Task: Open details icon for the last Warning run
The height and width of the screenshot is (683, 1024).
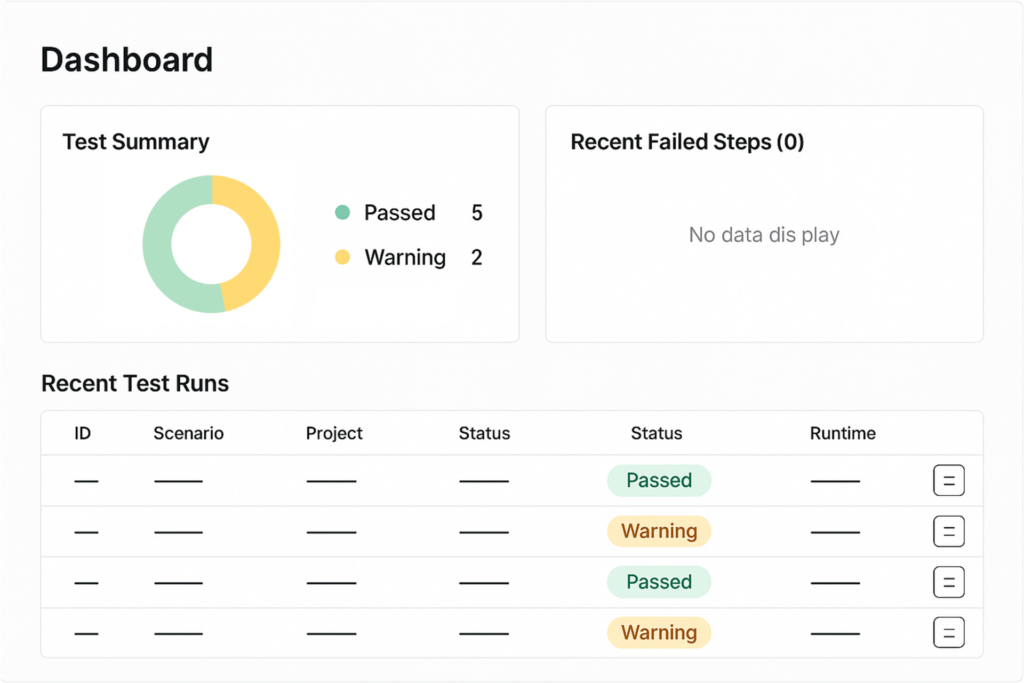Action: click(948, 632)
